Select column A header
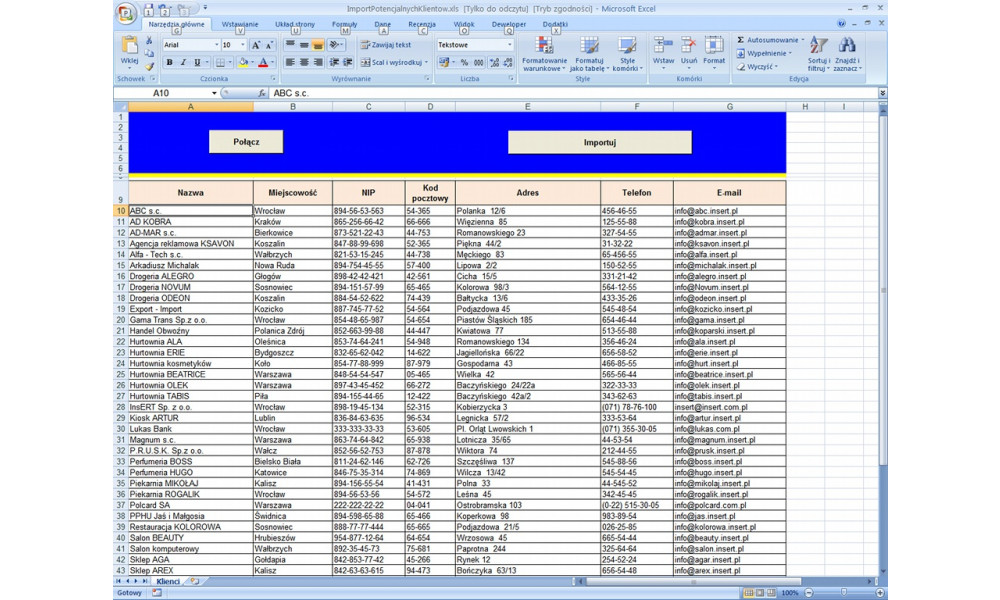The image size is (1000, 600). click(191, 106)
